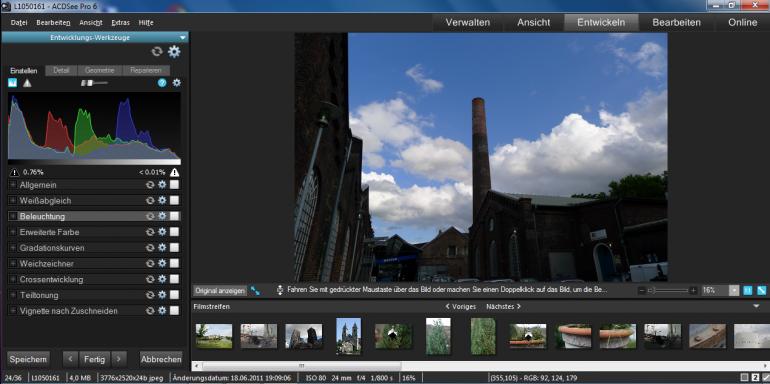This screenshot has width=770, height=384.
Task: Click exposure warning triangle beside histogram icon
Action: click(x=27, y=83)
